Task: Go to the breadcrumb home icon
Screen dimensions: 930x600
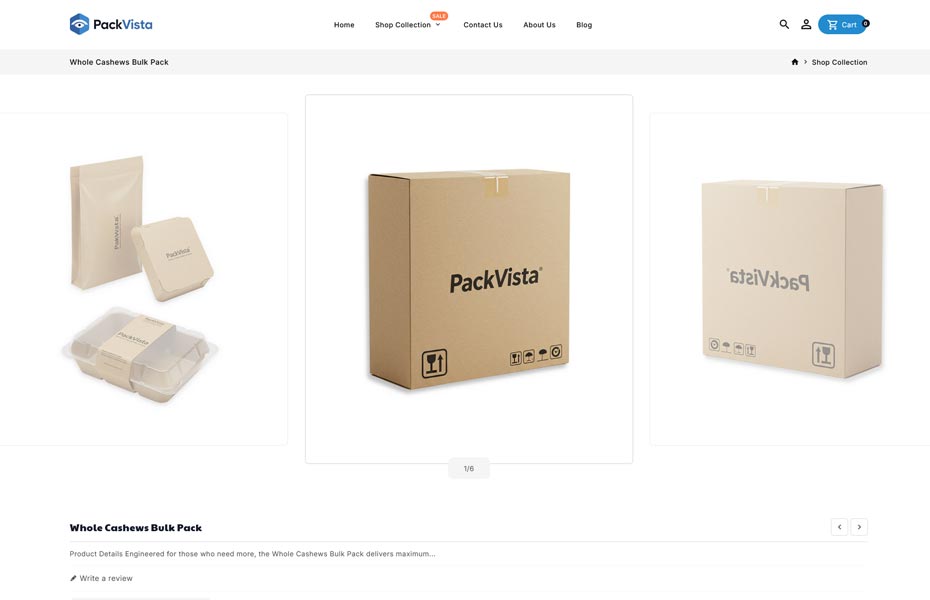Action: click(x=795, y=62)
